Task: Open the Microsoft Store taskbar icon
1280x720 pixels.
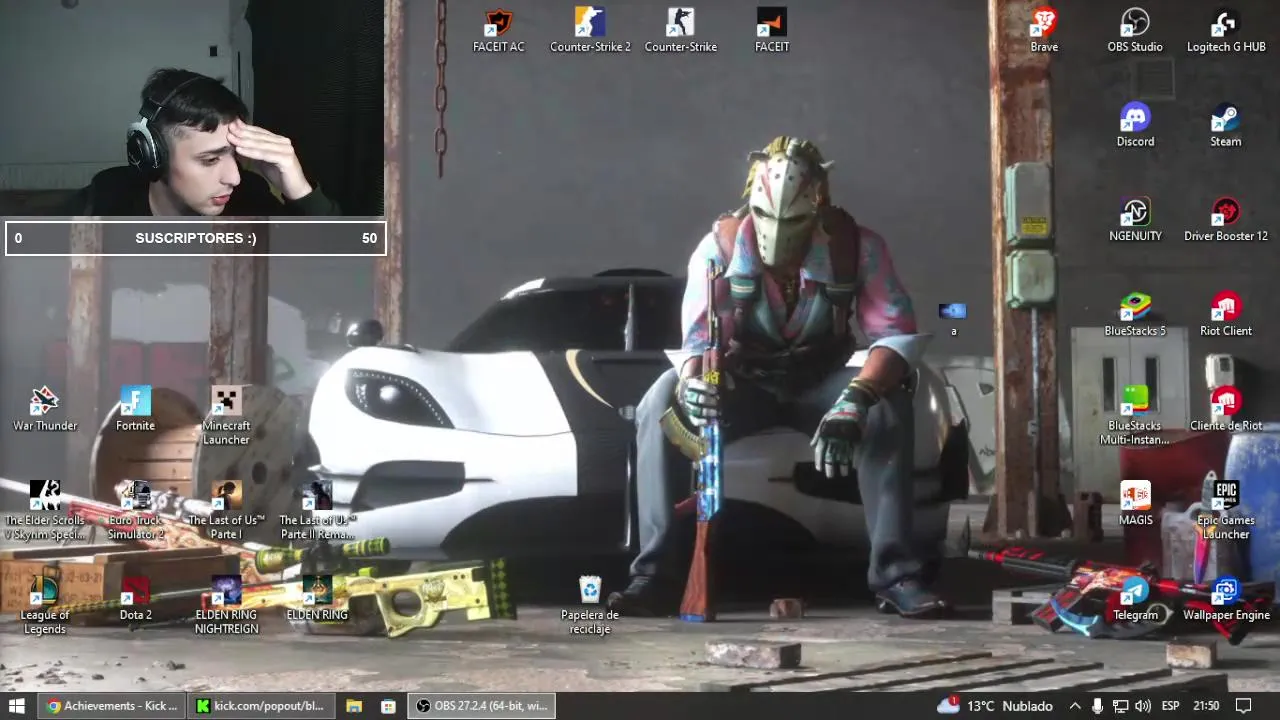Action: click(x=388, y=706)
